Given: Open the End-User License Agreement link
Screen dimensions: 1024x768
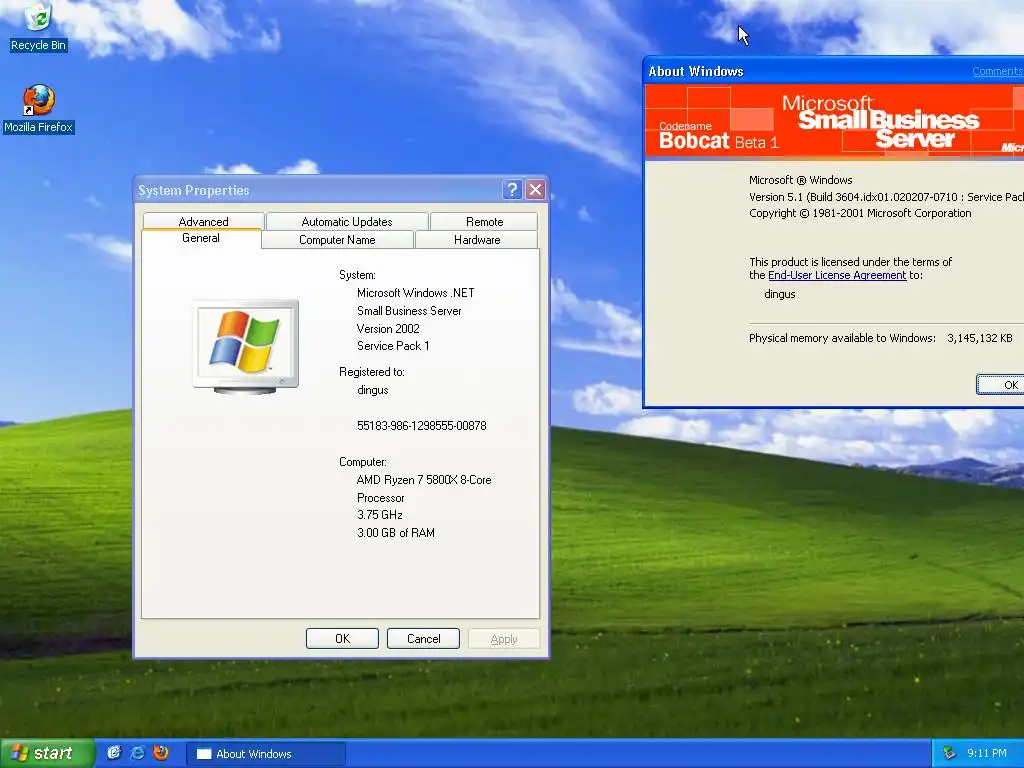Looking at the screenshot, I should coord(837,276).
